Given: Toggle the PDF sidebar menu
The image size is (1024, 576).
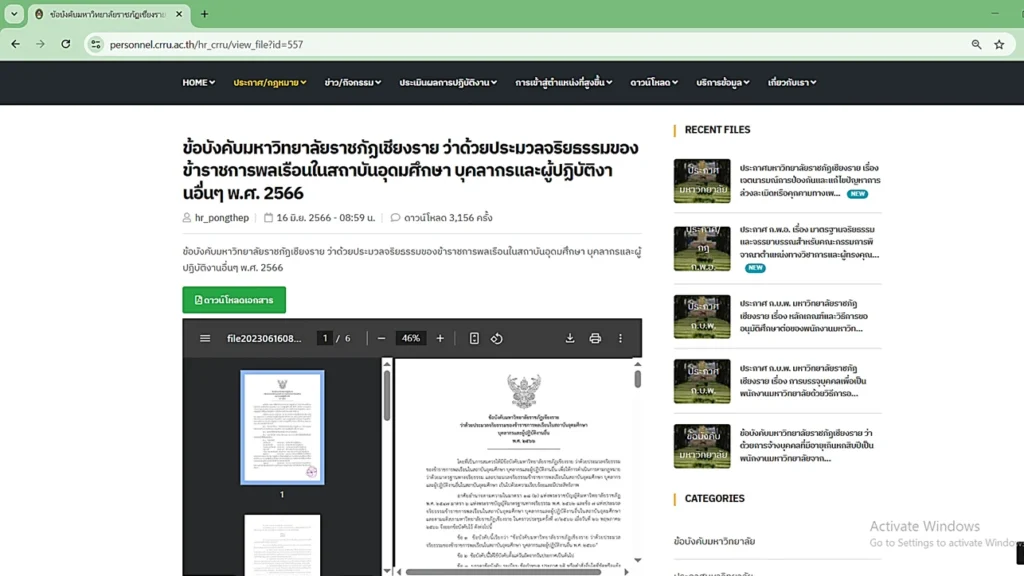Looking at the screenshot, I should (x=205, y=338).
